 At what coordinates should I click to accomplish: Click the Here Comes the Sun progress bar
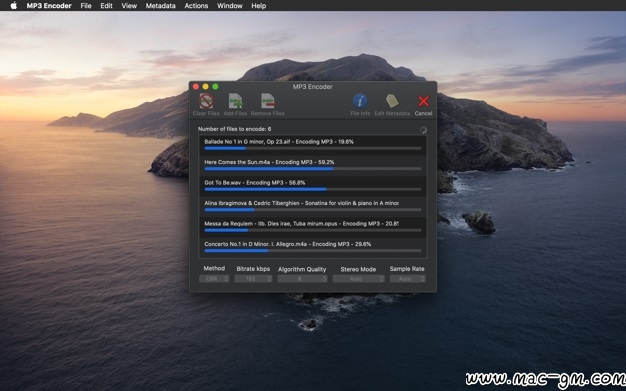(x=313, y=169)
